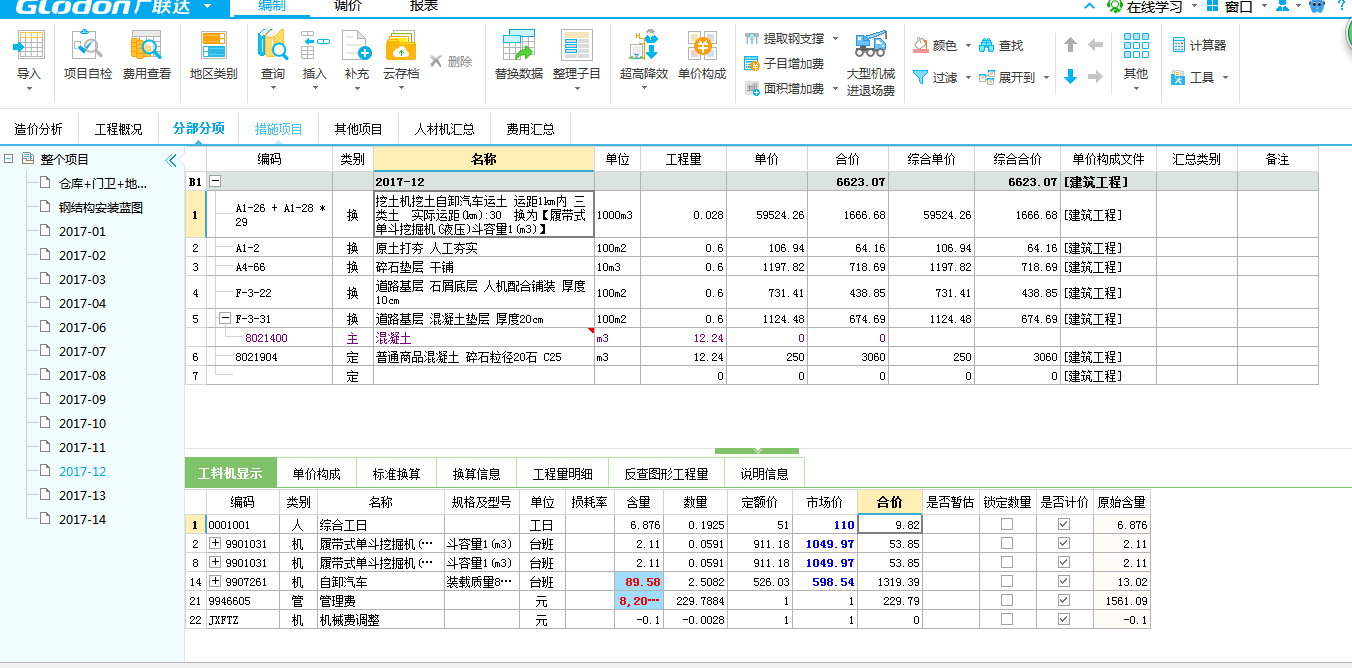This screenshot has height=668, width=1352.
Task: Collapse the left project panel chevron
Action: click(171, 160)
